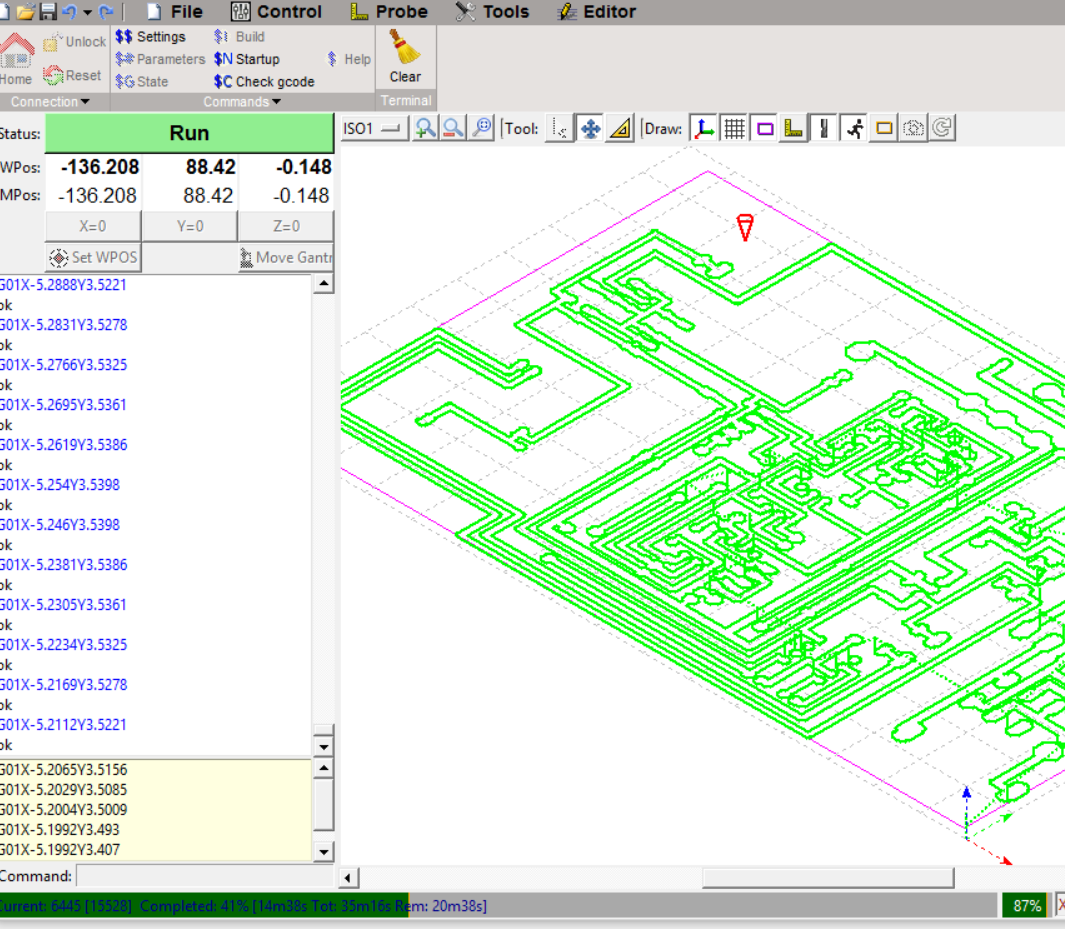Pick the Ruler measuring tool
Screen dimensions: 1065x929
(621, 128)
